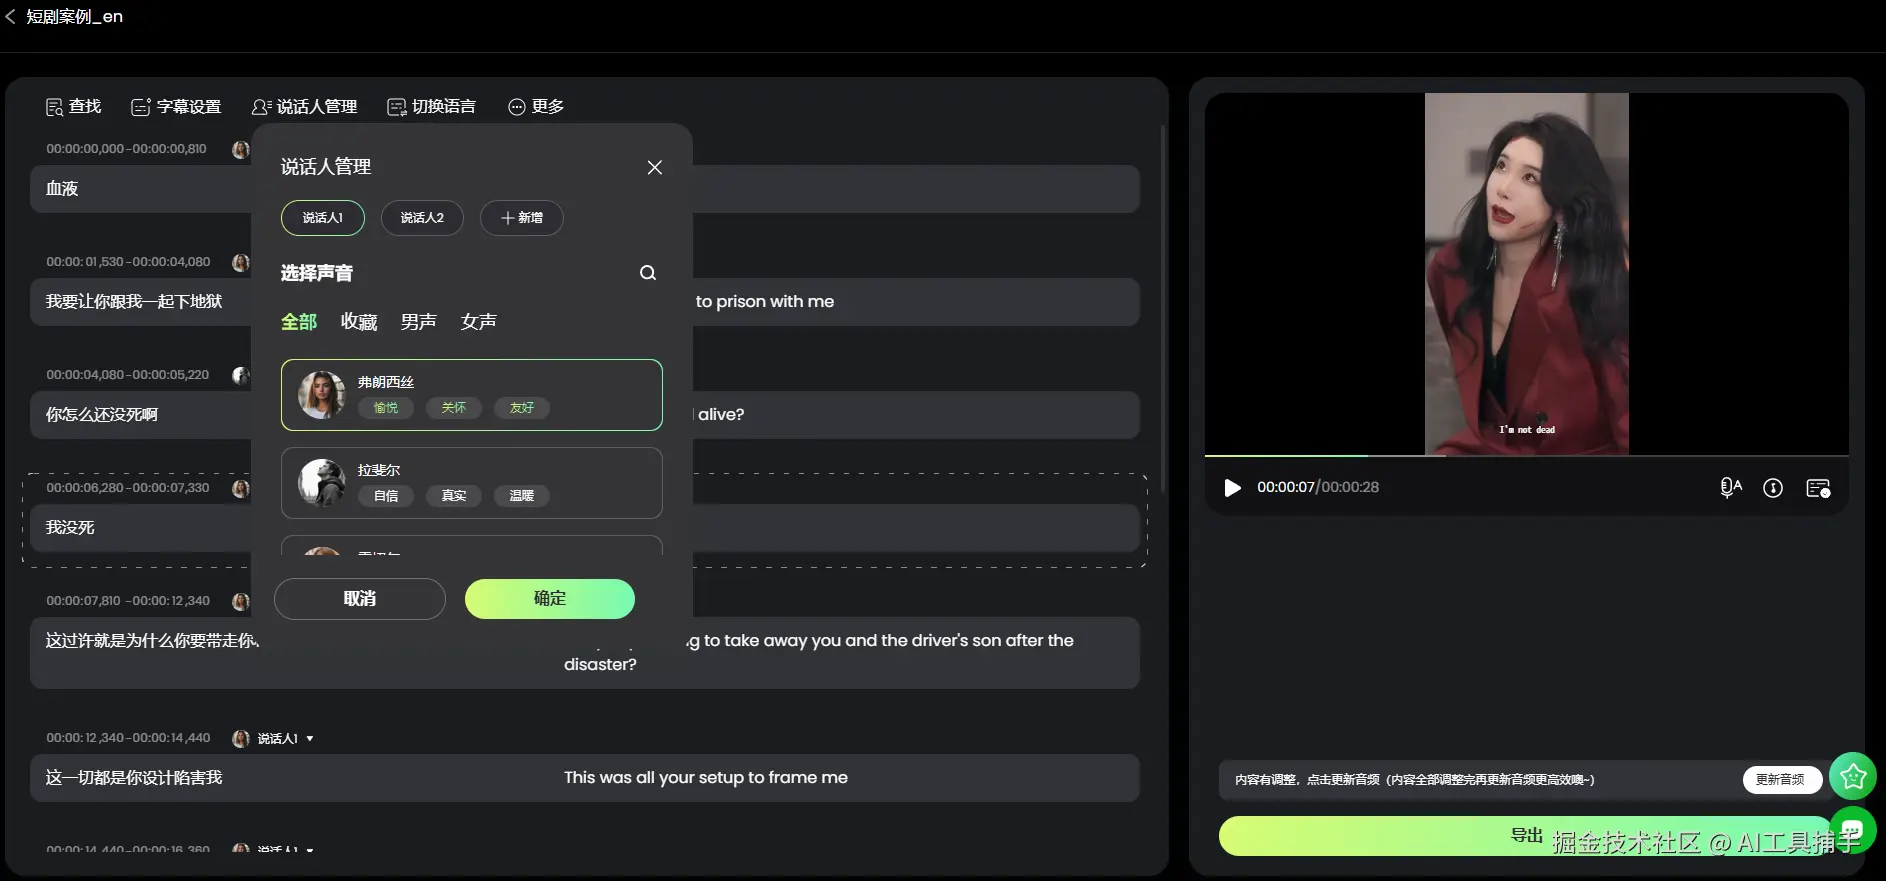Play the video preview
Image resolution: width=1886 pixels, height=881 pixels.
coord(1232,488)
